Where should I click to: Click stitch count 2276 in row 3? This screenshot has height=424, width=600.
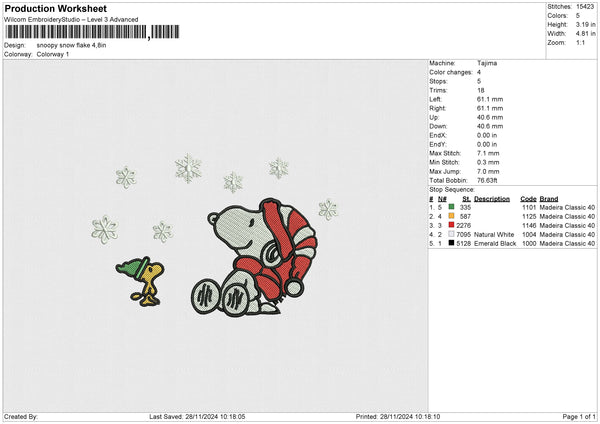(x=463, y=225)
